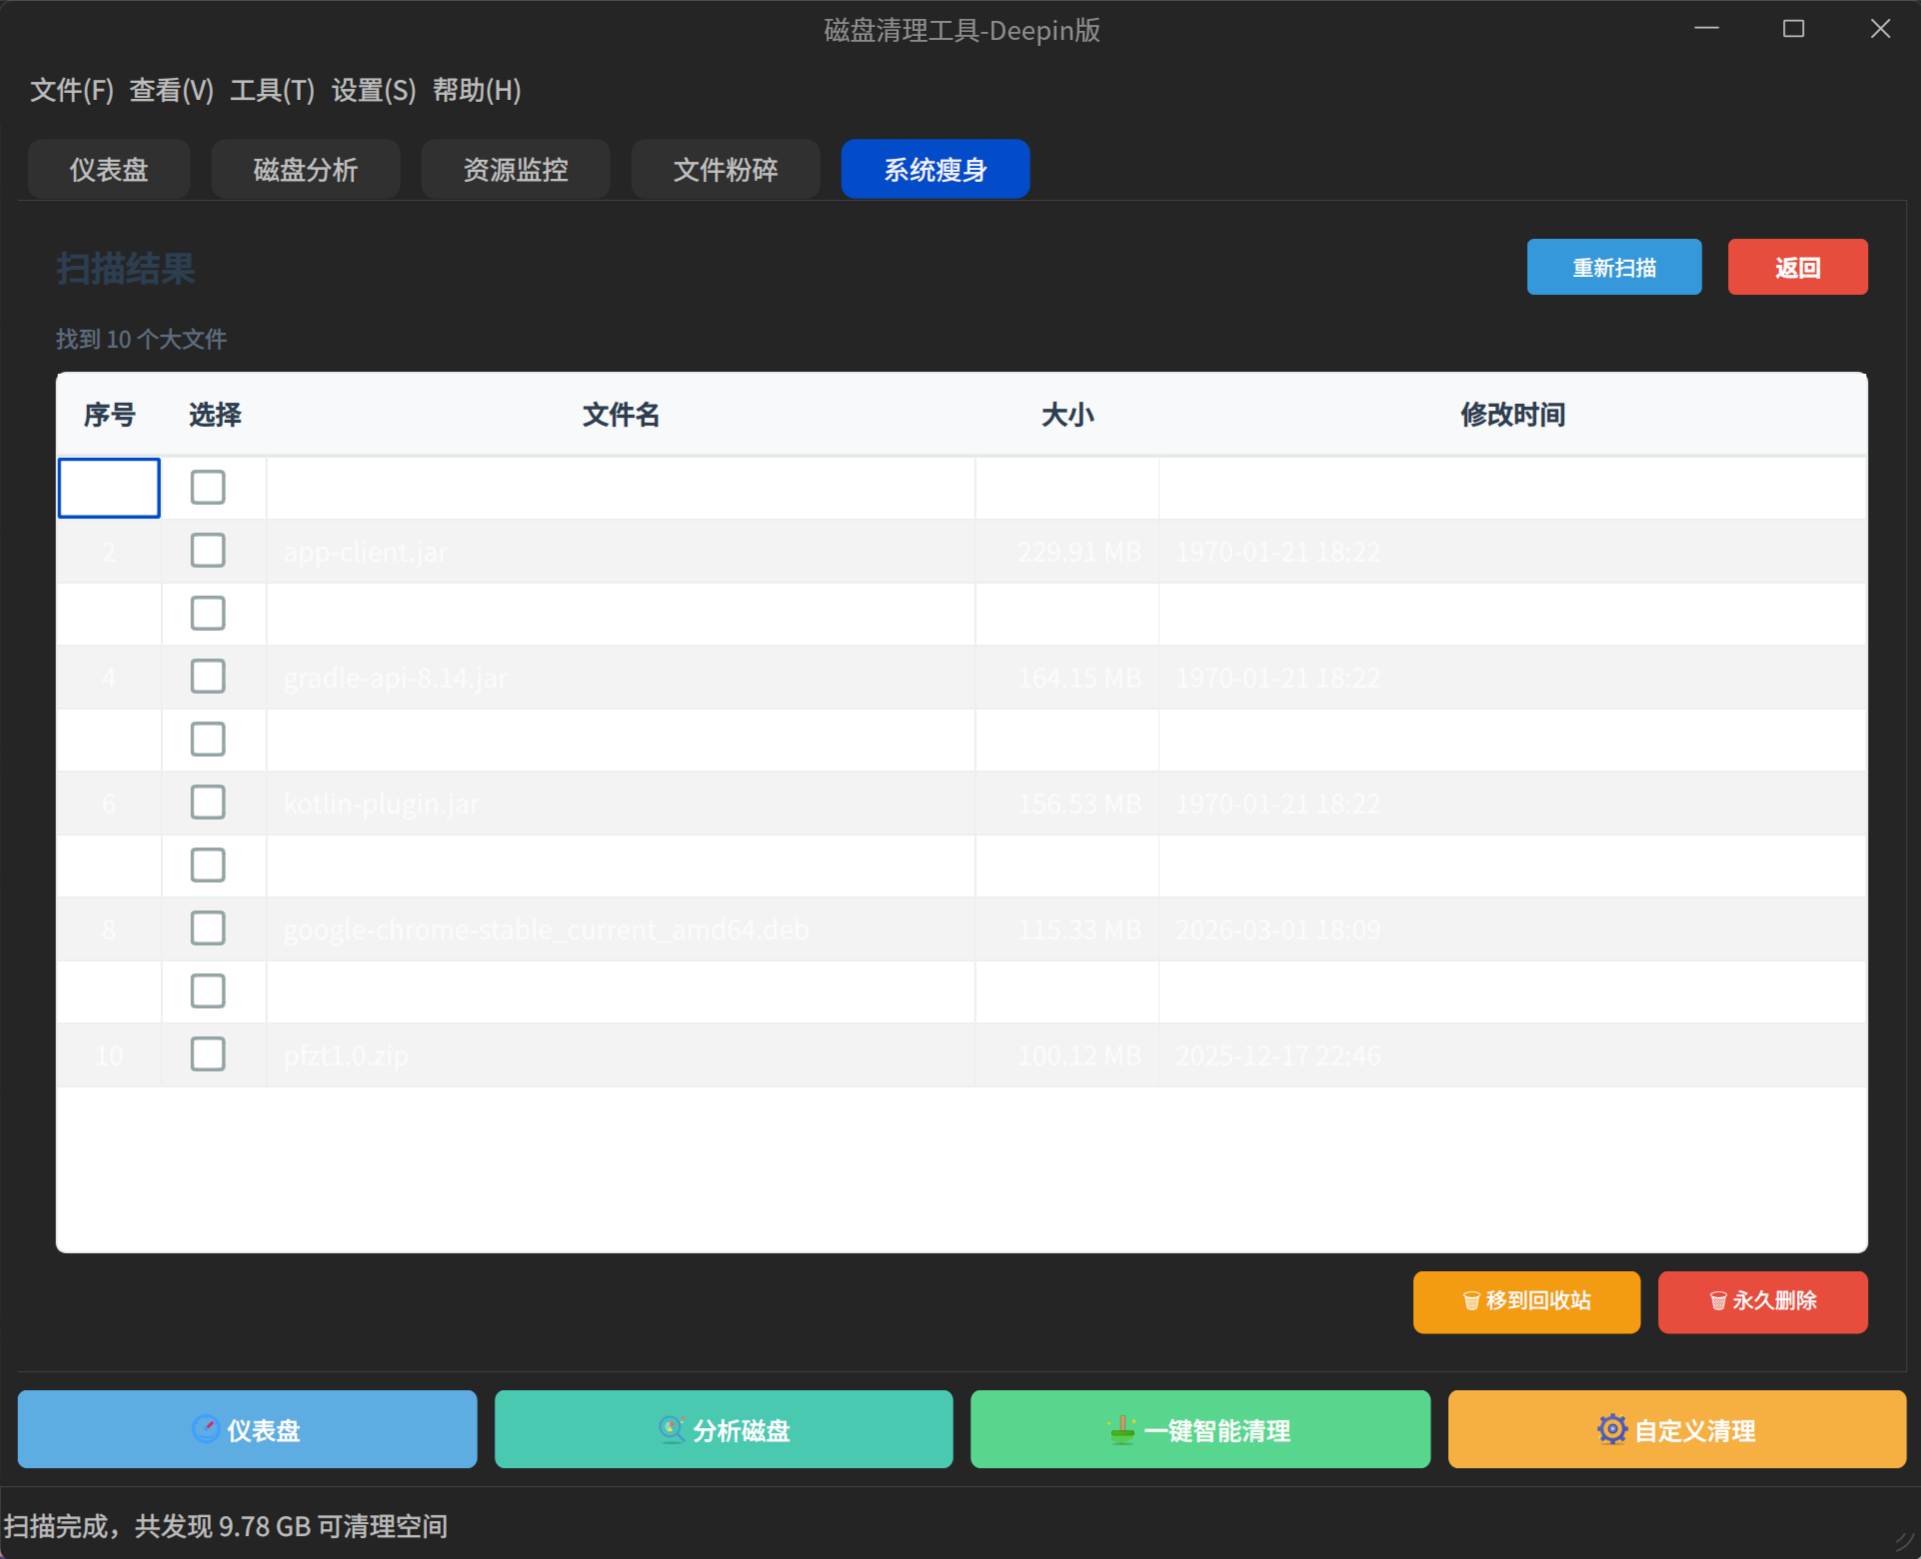
Task: Select the gradle-api-8.14.jar checkbox
Action: (x=208, y=676)
